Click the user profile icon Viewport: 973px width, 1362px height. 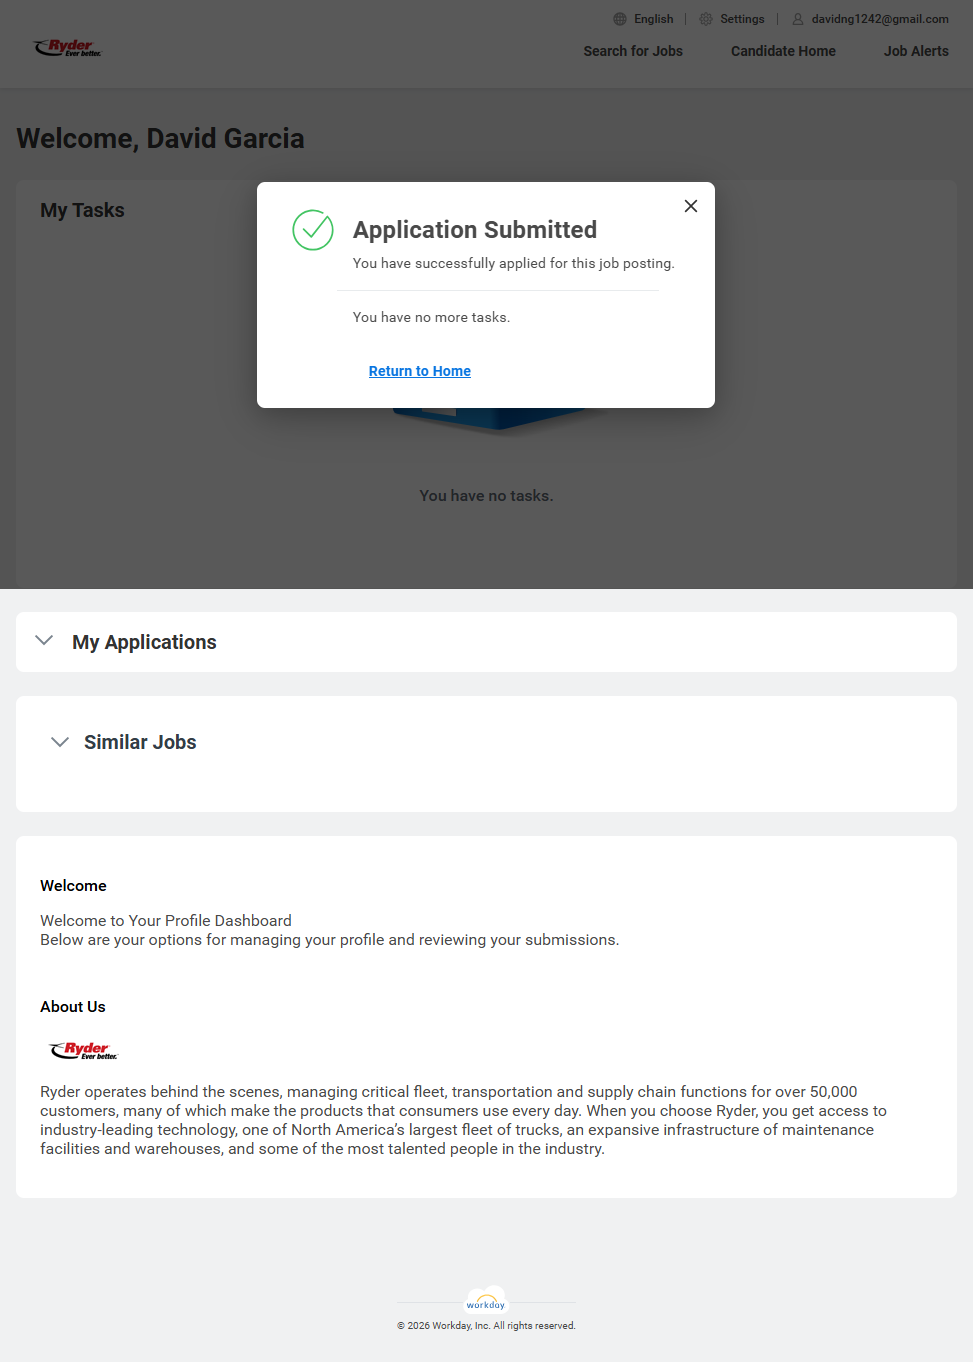point(798,19)
